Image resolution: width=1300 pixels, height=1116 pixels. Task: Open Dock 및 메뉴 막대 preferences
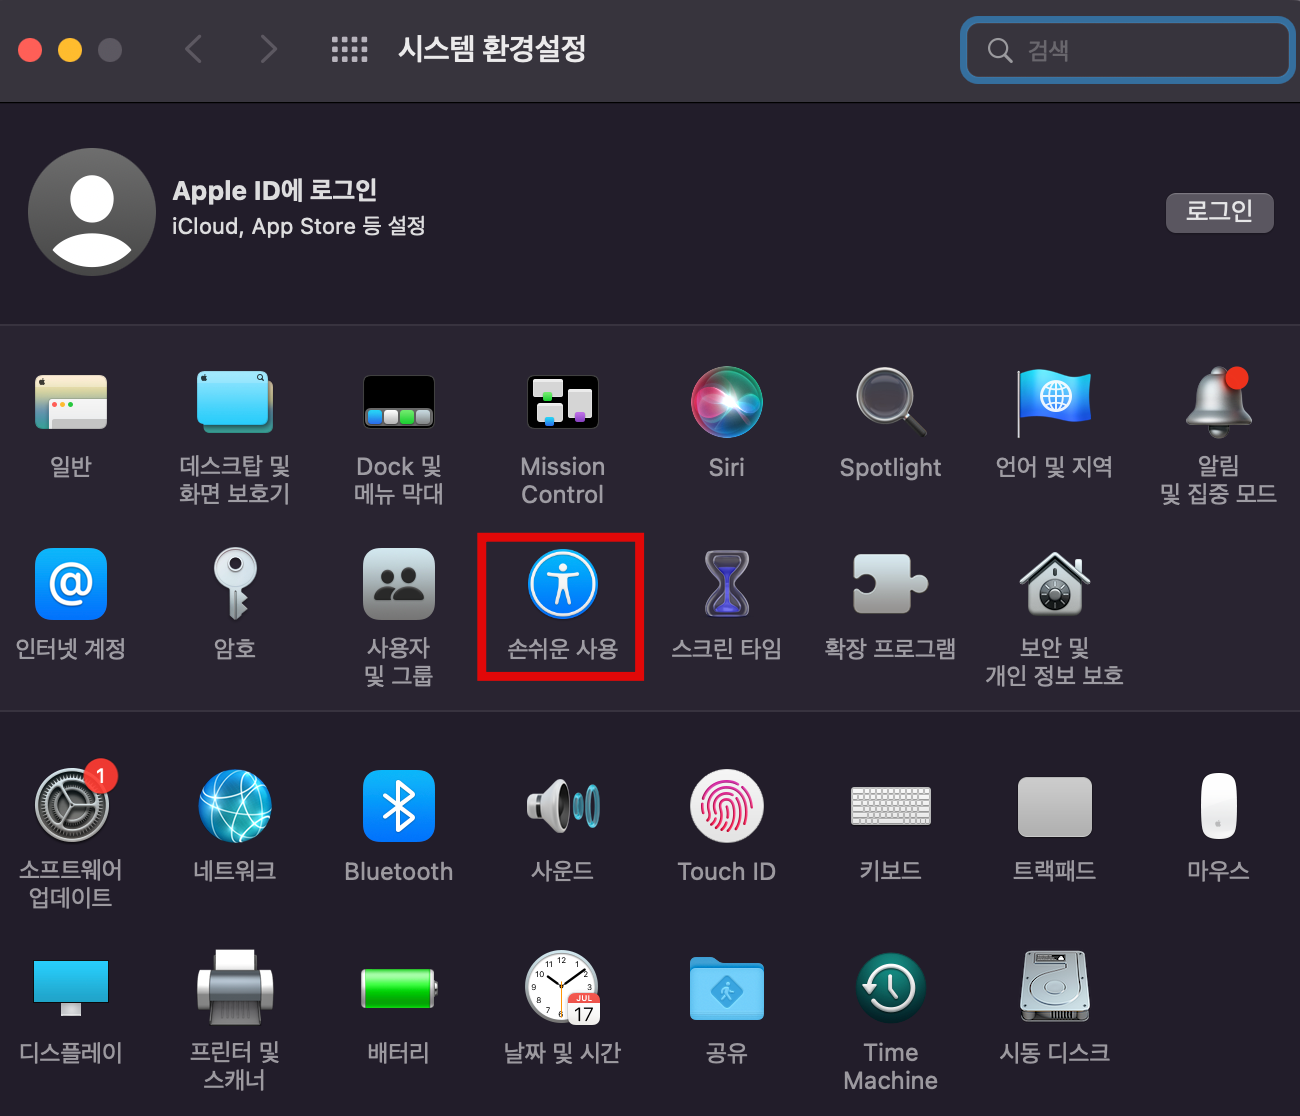pyautogui.click(x=398, y=403)
